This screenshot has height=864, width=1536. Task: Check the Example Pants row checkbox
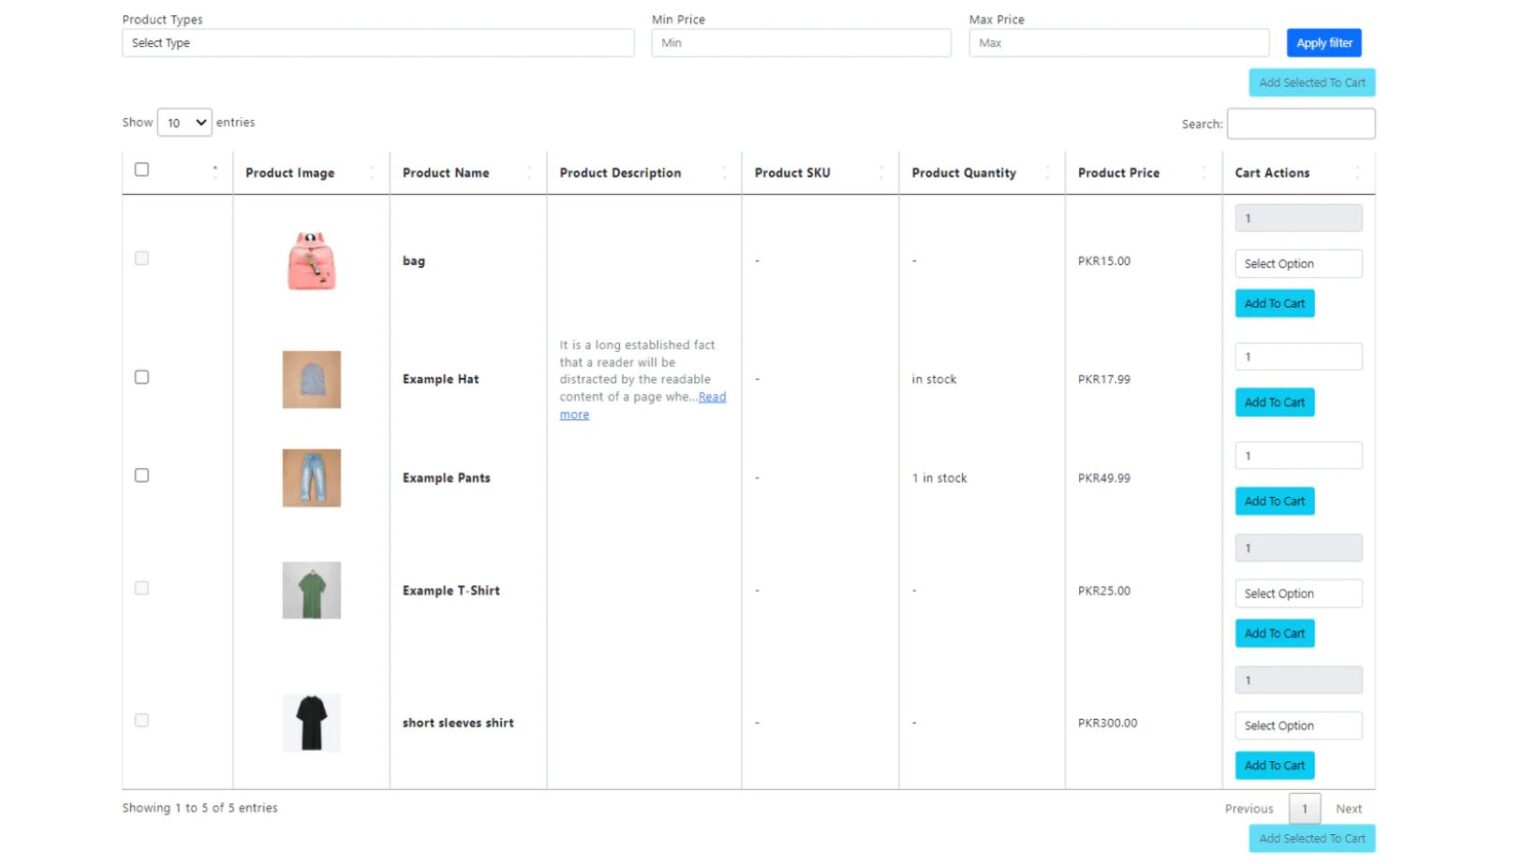point(141,475)
